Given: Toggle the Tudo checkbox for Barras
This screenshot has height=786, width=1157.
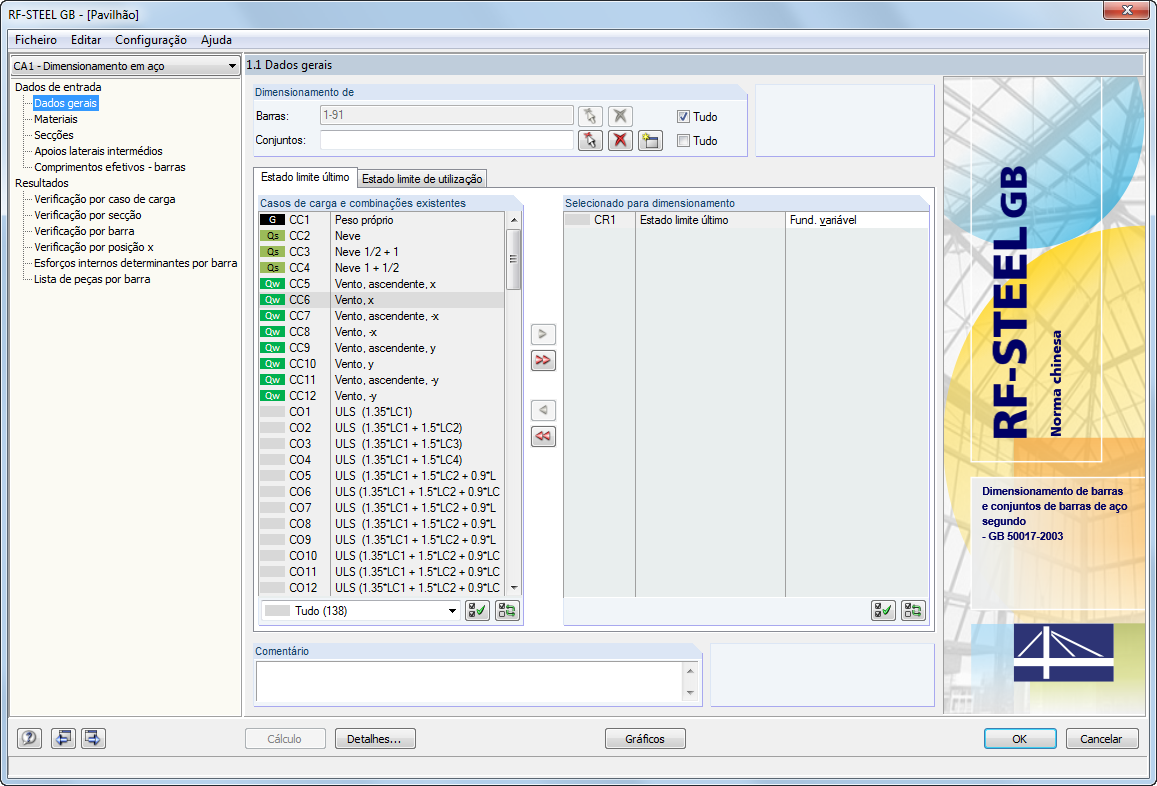Looking at the screenshot, I should 683,117.
